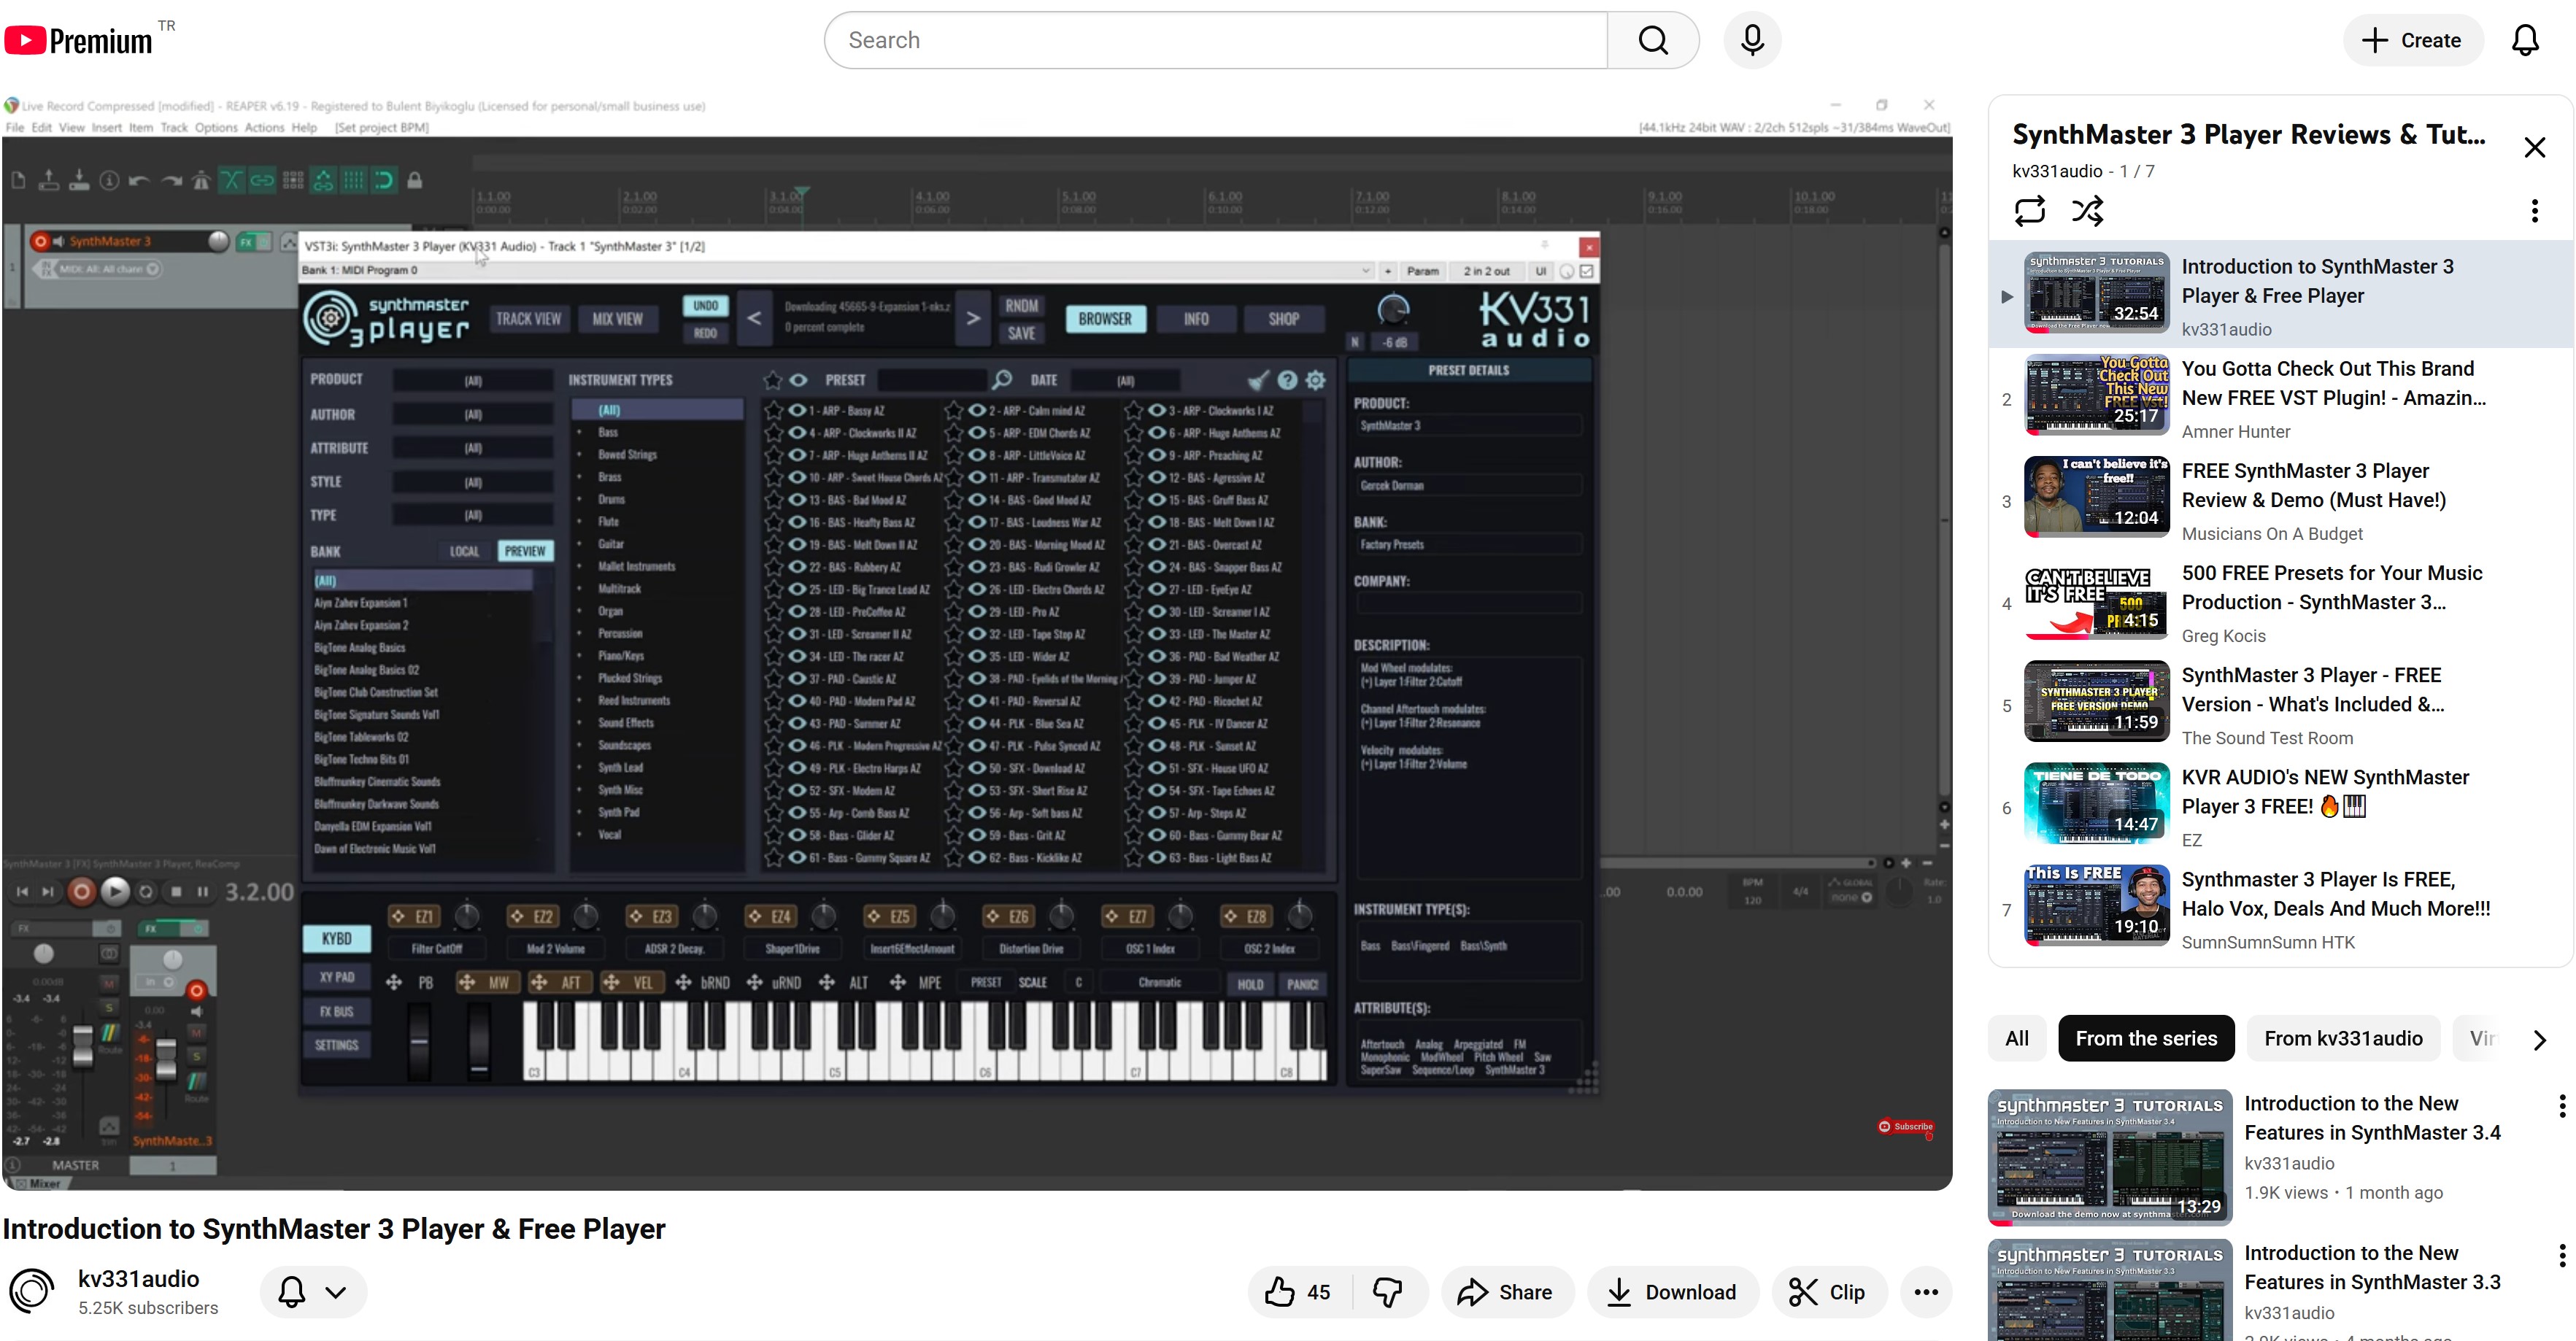Select the 'All' filter chip
This screenshot has width=2576, height=1341.
[x=2016, y=1038]
